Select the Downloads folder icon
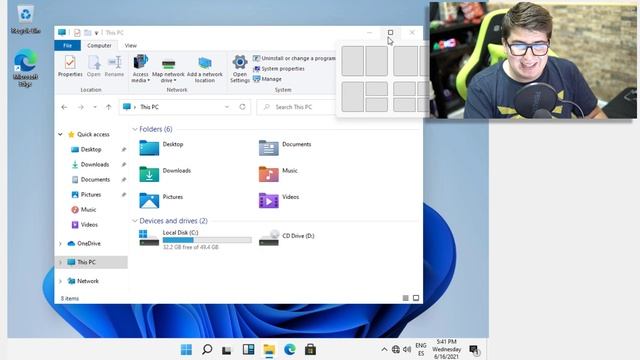This screenshot has width=640, height=360. pos(149,173)
